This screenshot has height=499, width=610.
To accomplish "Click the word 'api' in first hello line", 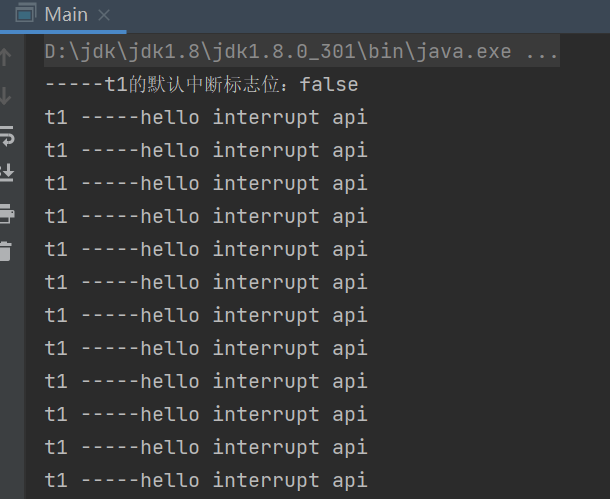I will click(x=350, y=118).
